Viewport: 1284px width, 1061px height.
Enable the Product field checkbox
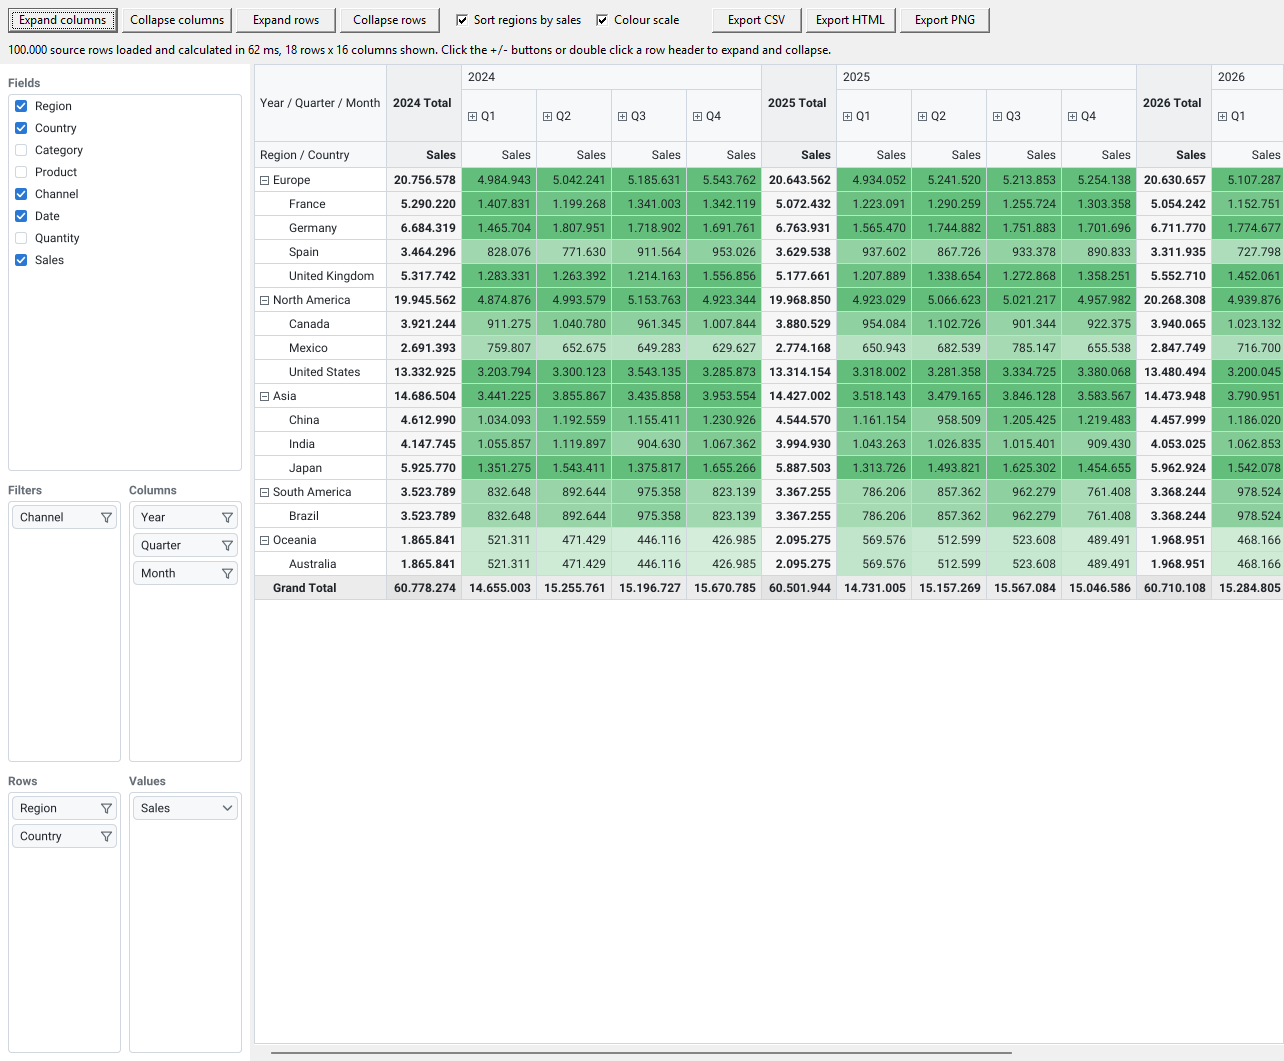(x=21, y=172)
